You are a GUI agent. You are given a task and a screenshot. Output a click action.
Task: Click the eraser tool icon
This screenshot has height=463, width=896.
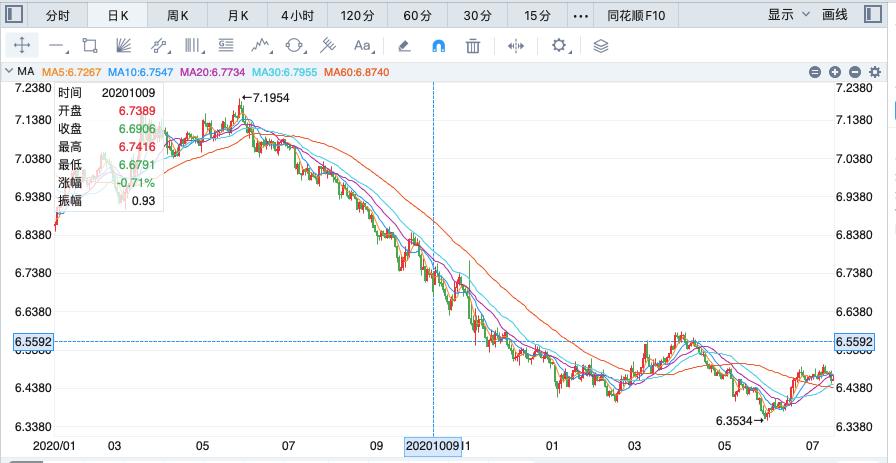405,45
